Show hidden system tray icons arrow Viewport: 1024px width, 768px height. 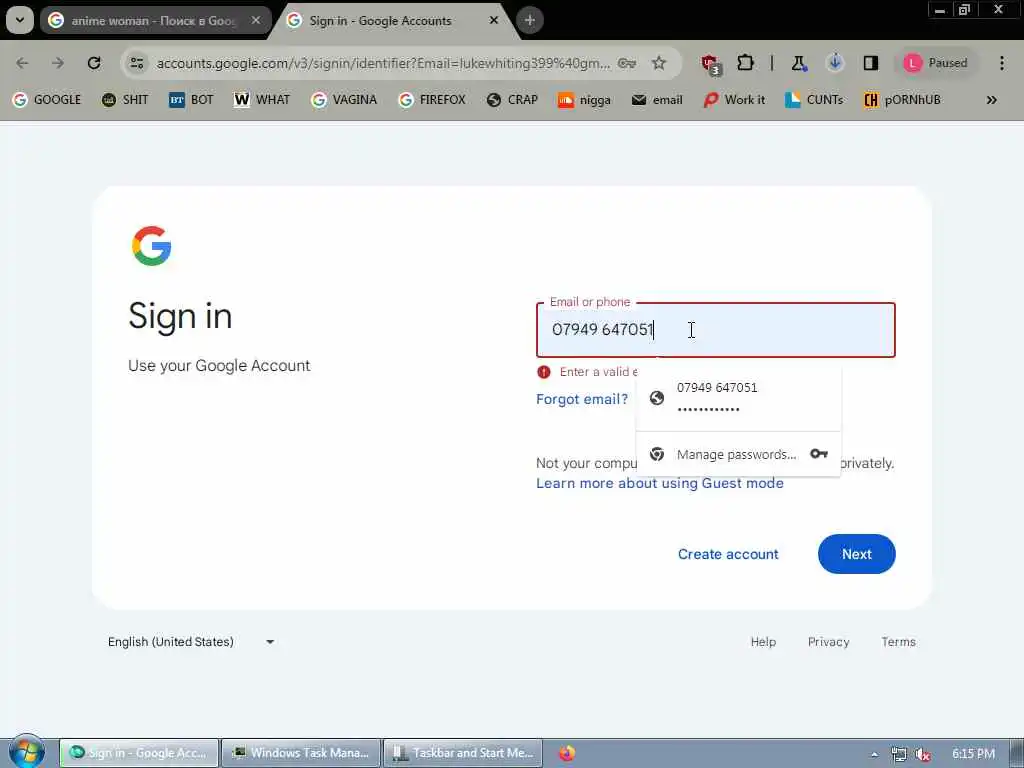874,754
